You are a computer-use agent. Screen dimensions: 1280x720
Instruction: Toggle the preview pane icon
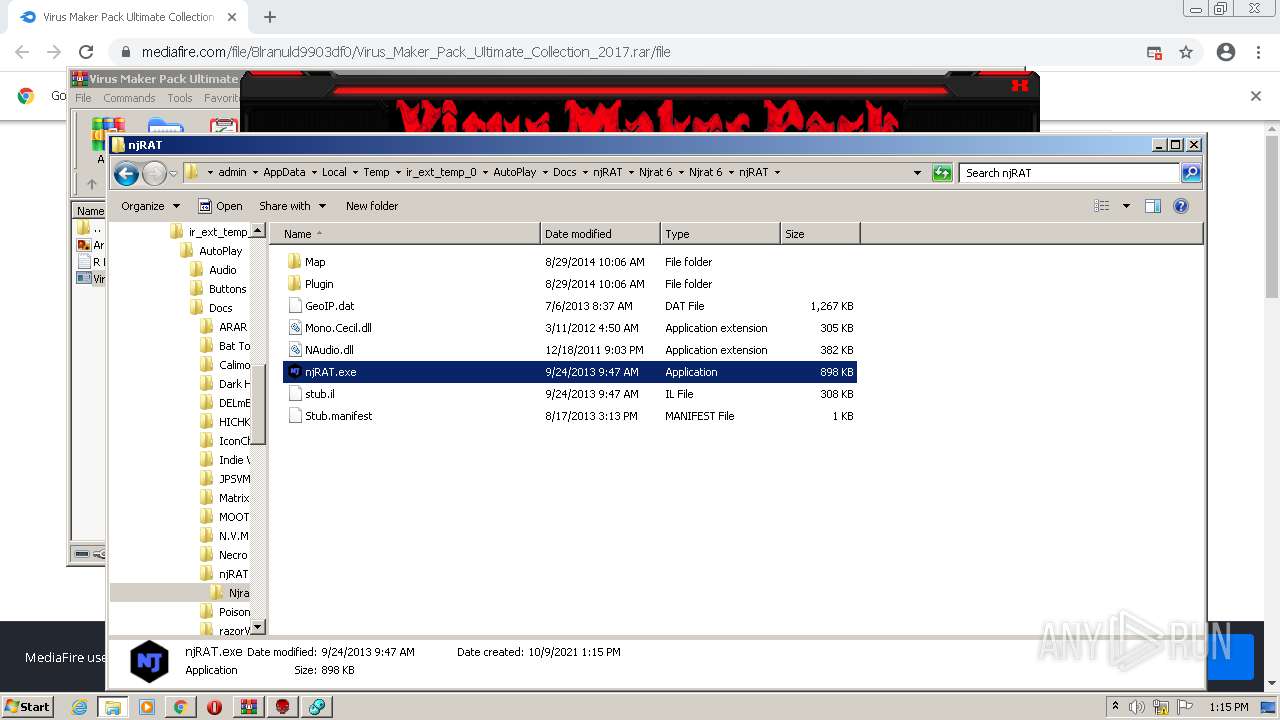1152,206
